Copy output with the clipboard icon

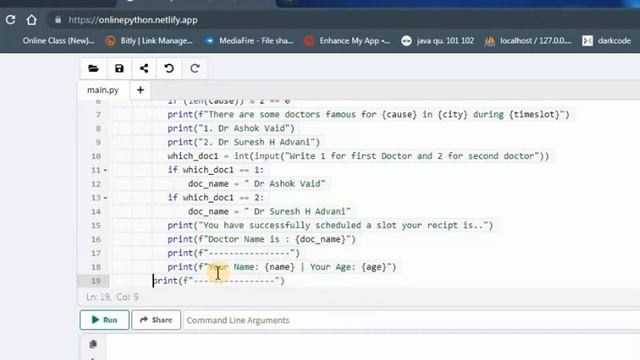point(93,344)
